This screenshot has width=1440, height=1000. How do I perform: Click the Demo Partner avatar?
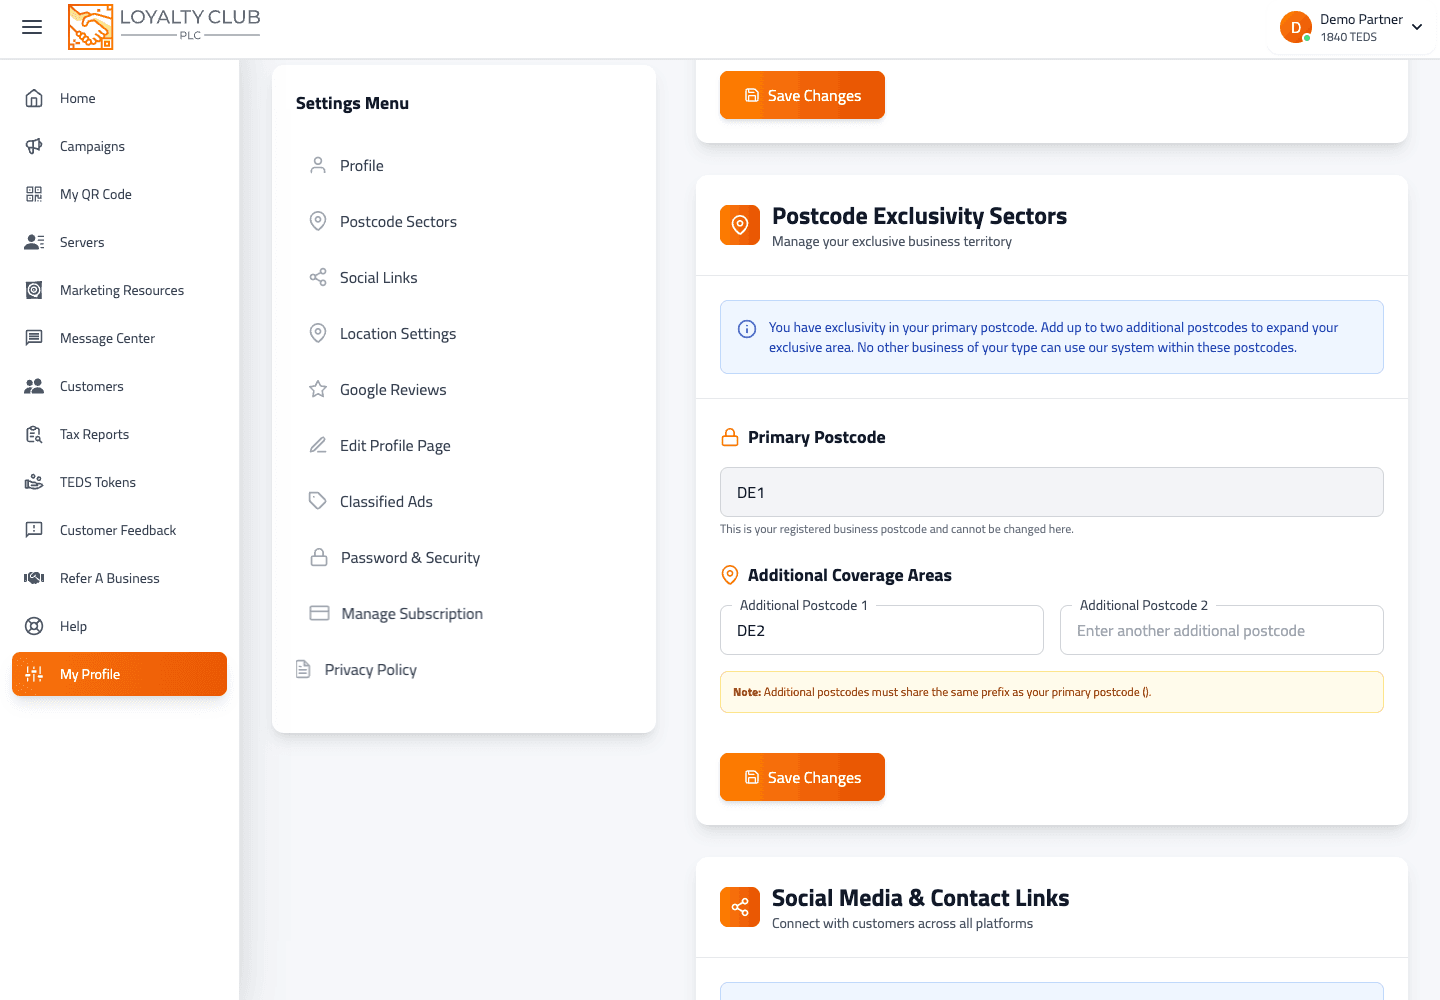1296,27
